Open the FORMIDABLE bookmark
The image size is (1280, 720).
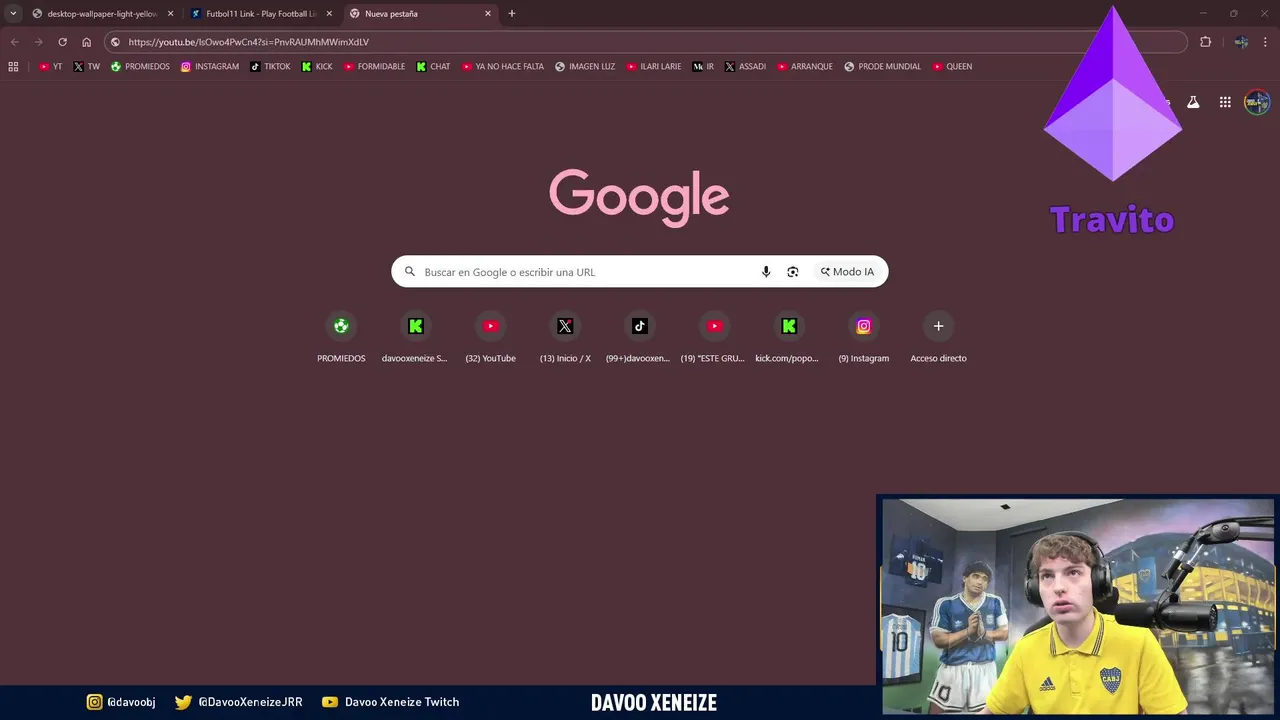[375, 67]
